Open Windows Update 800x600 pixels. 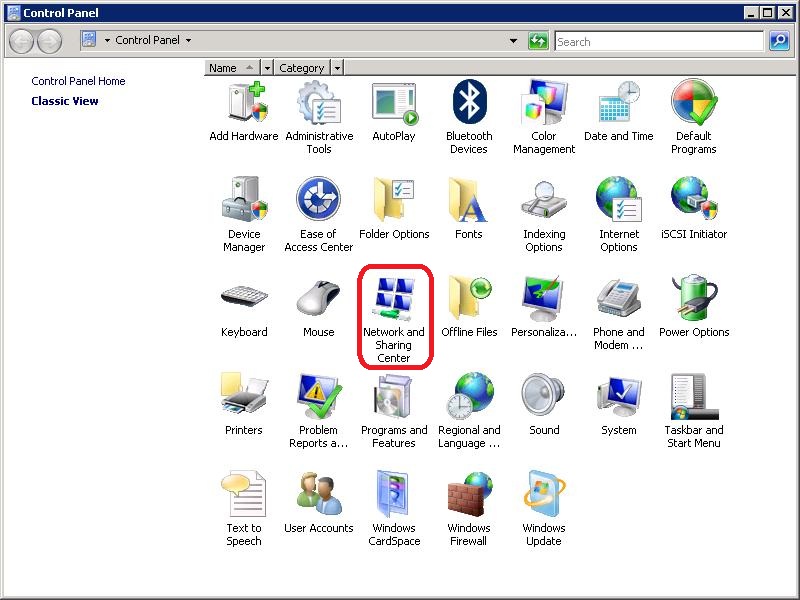pyautogui.click(x=544, y=509)
